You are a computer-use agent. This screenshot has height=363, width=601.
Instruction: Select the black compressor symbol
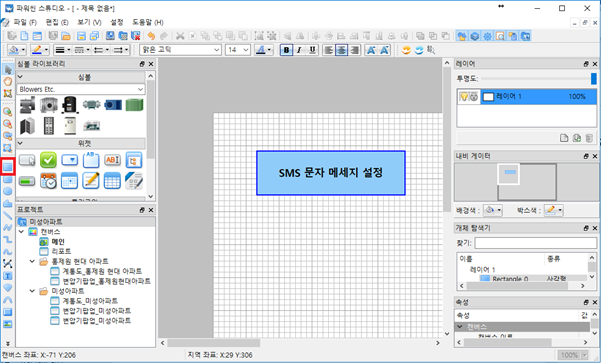[70, 104]
